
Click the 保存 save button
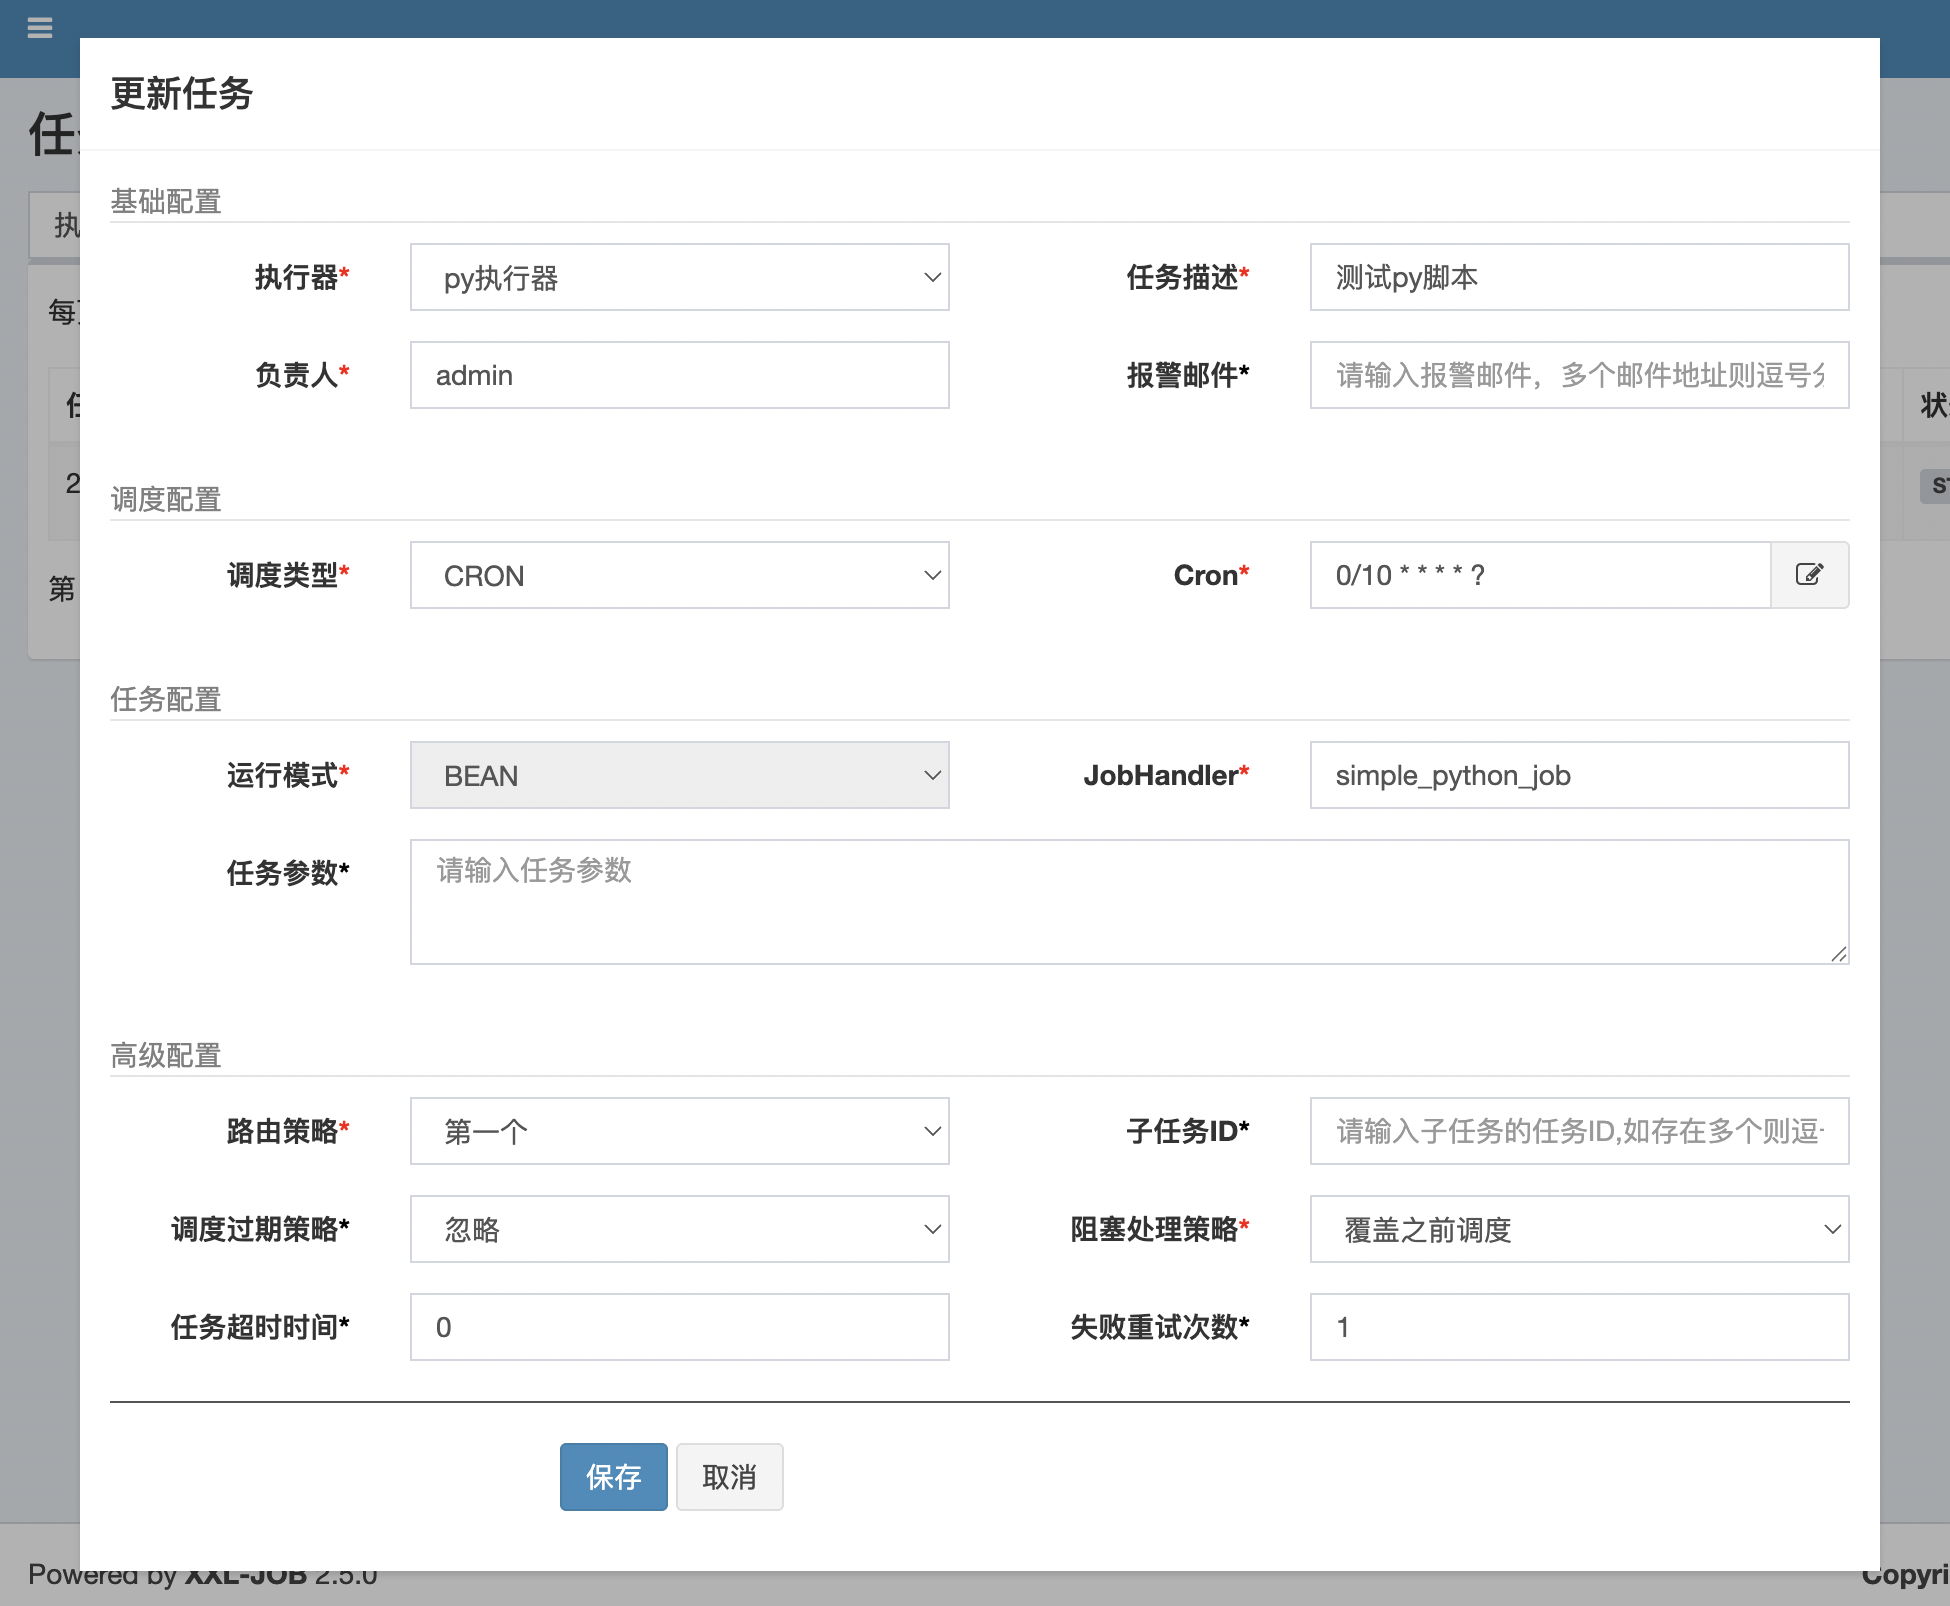(x=613, y=1476)
